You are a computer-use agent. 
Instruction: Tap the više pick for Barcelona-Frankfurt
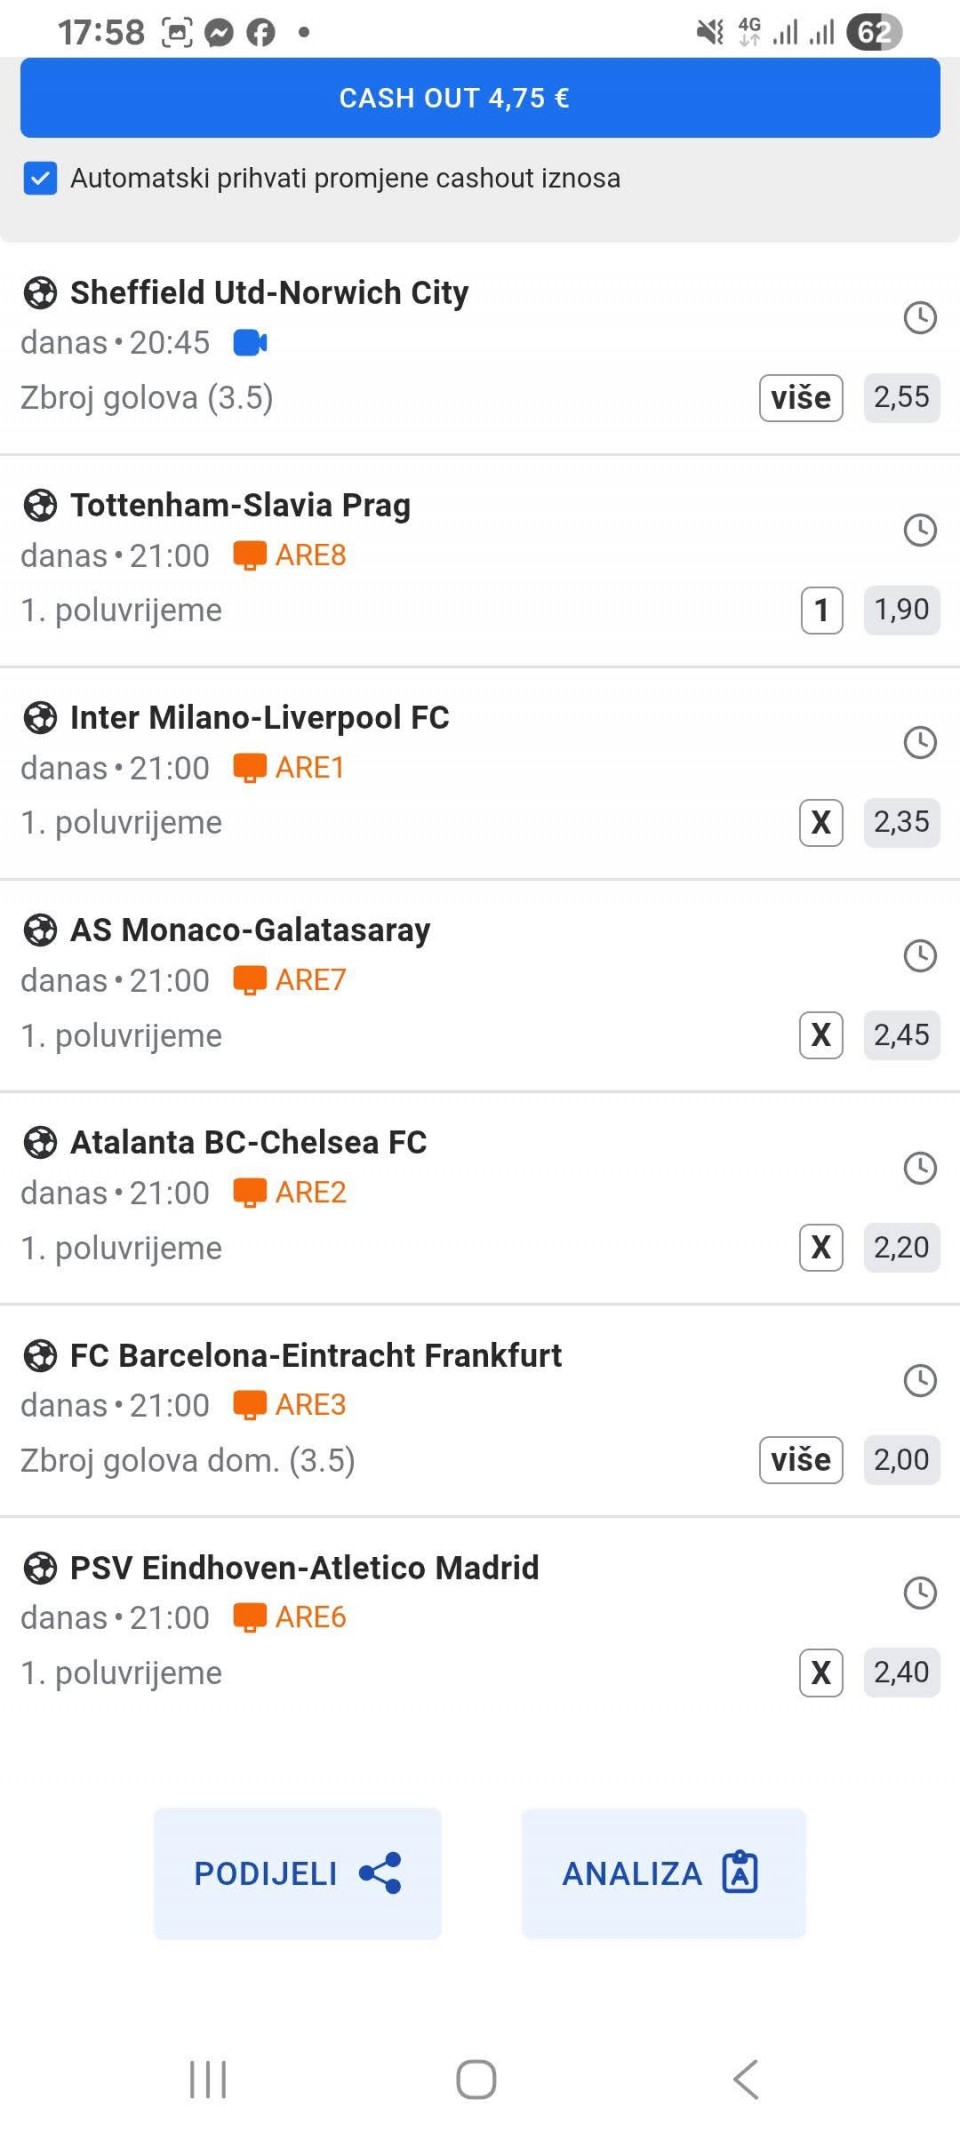pyautogui.click(x=801, y=1460)
